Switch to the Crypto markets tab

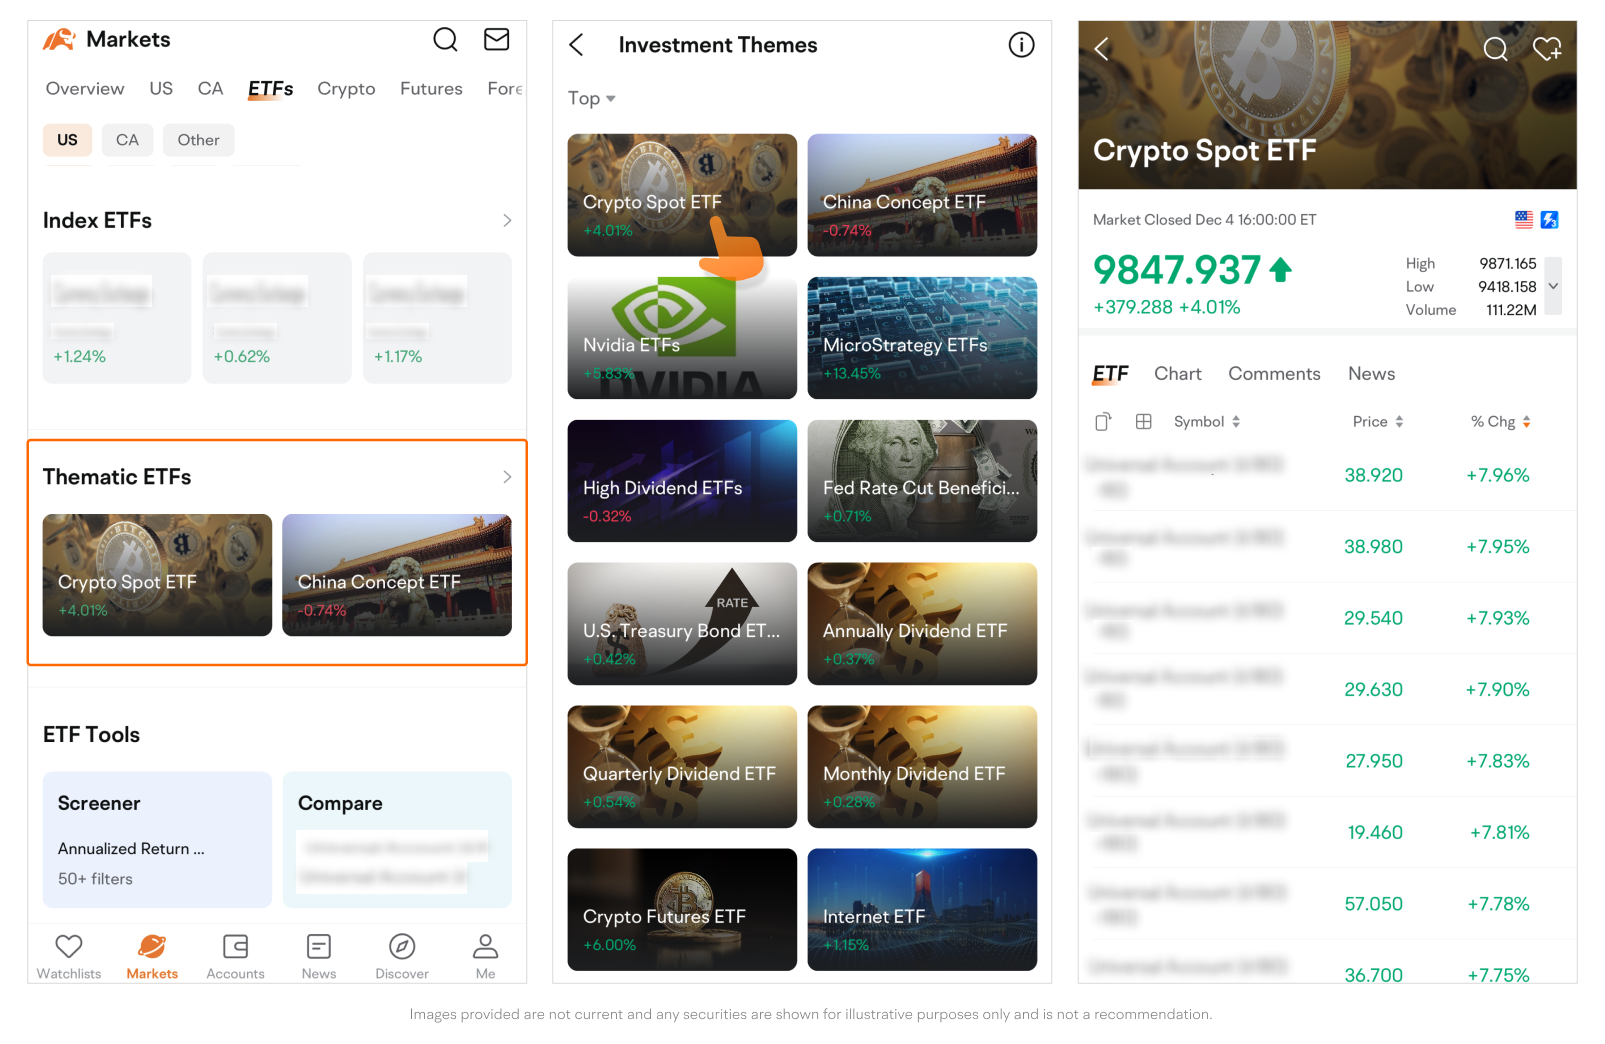click(346, 89)
